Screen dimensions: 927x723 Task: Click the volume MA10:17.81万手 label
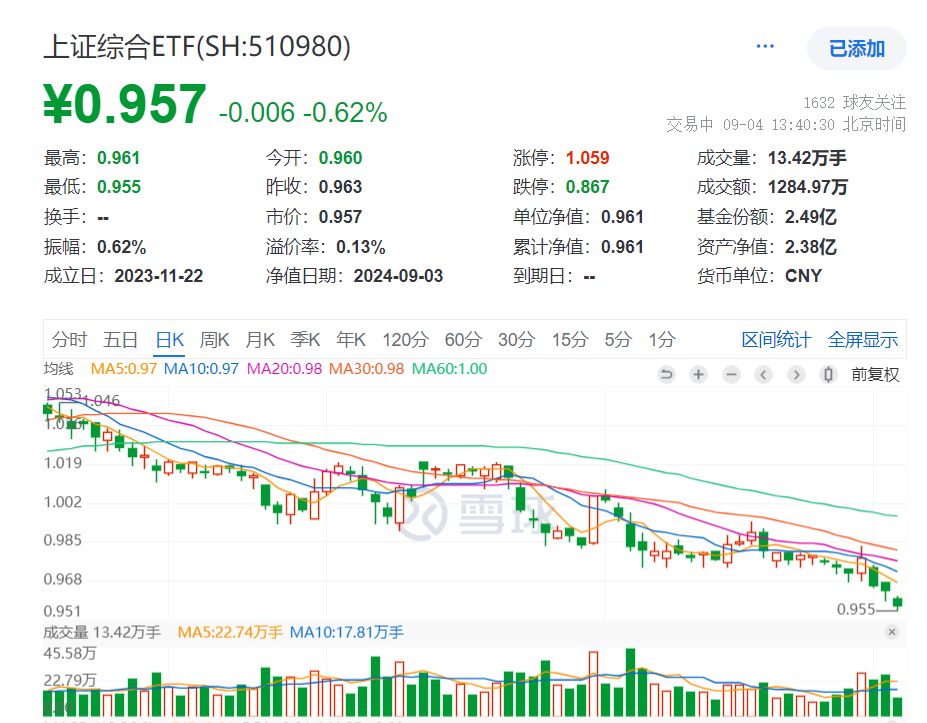[x=346, y=633]
